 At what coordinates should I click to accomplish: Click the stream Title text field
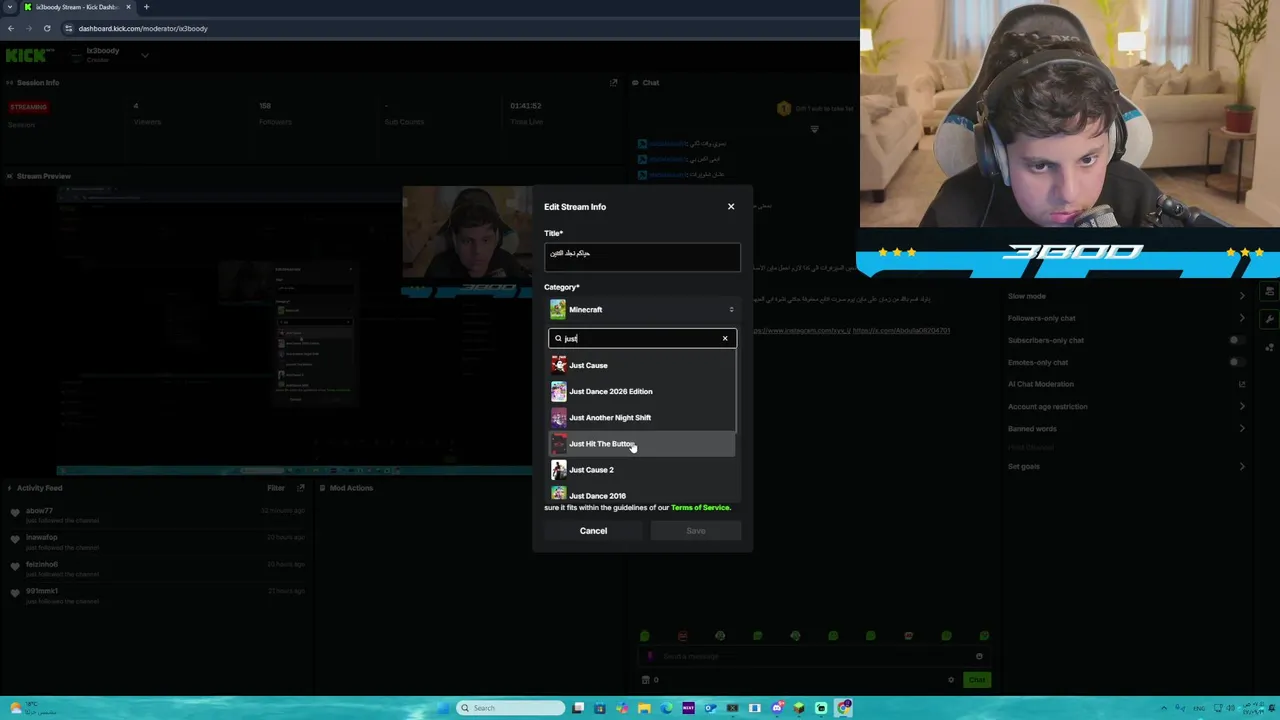(x=642, y=257)
